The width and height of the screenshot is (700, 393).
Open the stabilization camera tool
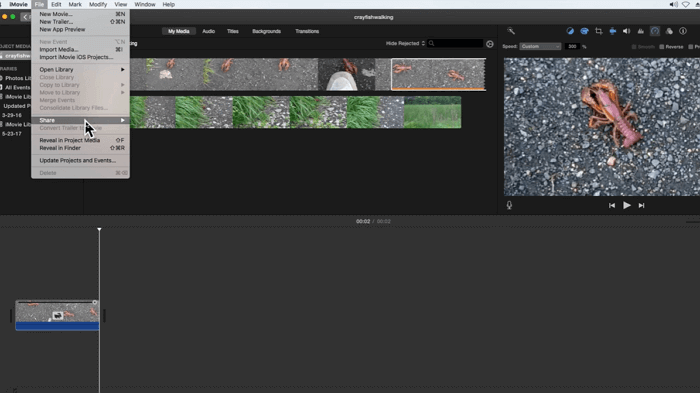click(612, 31)
